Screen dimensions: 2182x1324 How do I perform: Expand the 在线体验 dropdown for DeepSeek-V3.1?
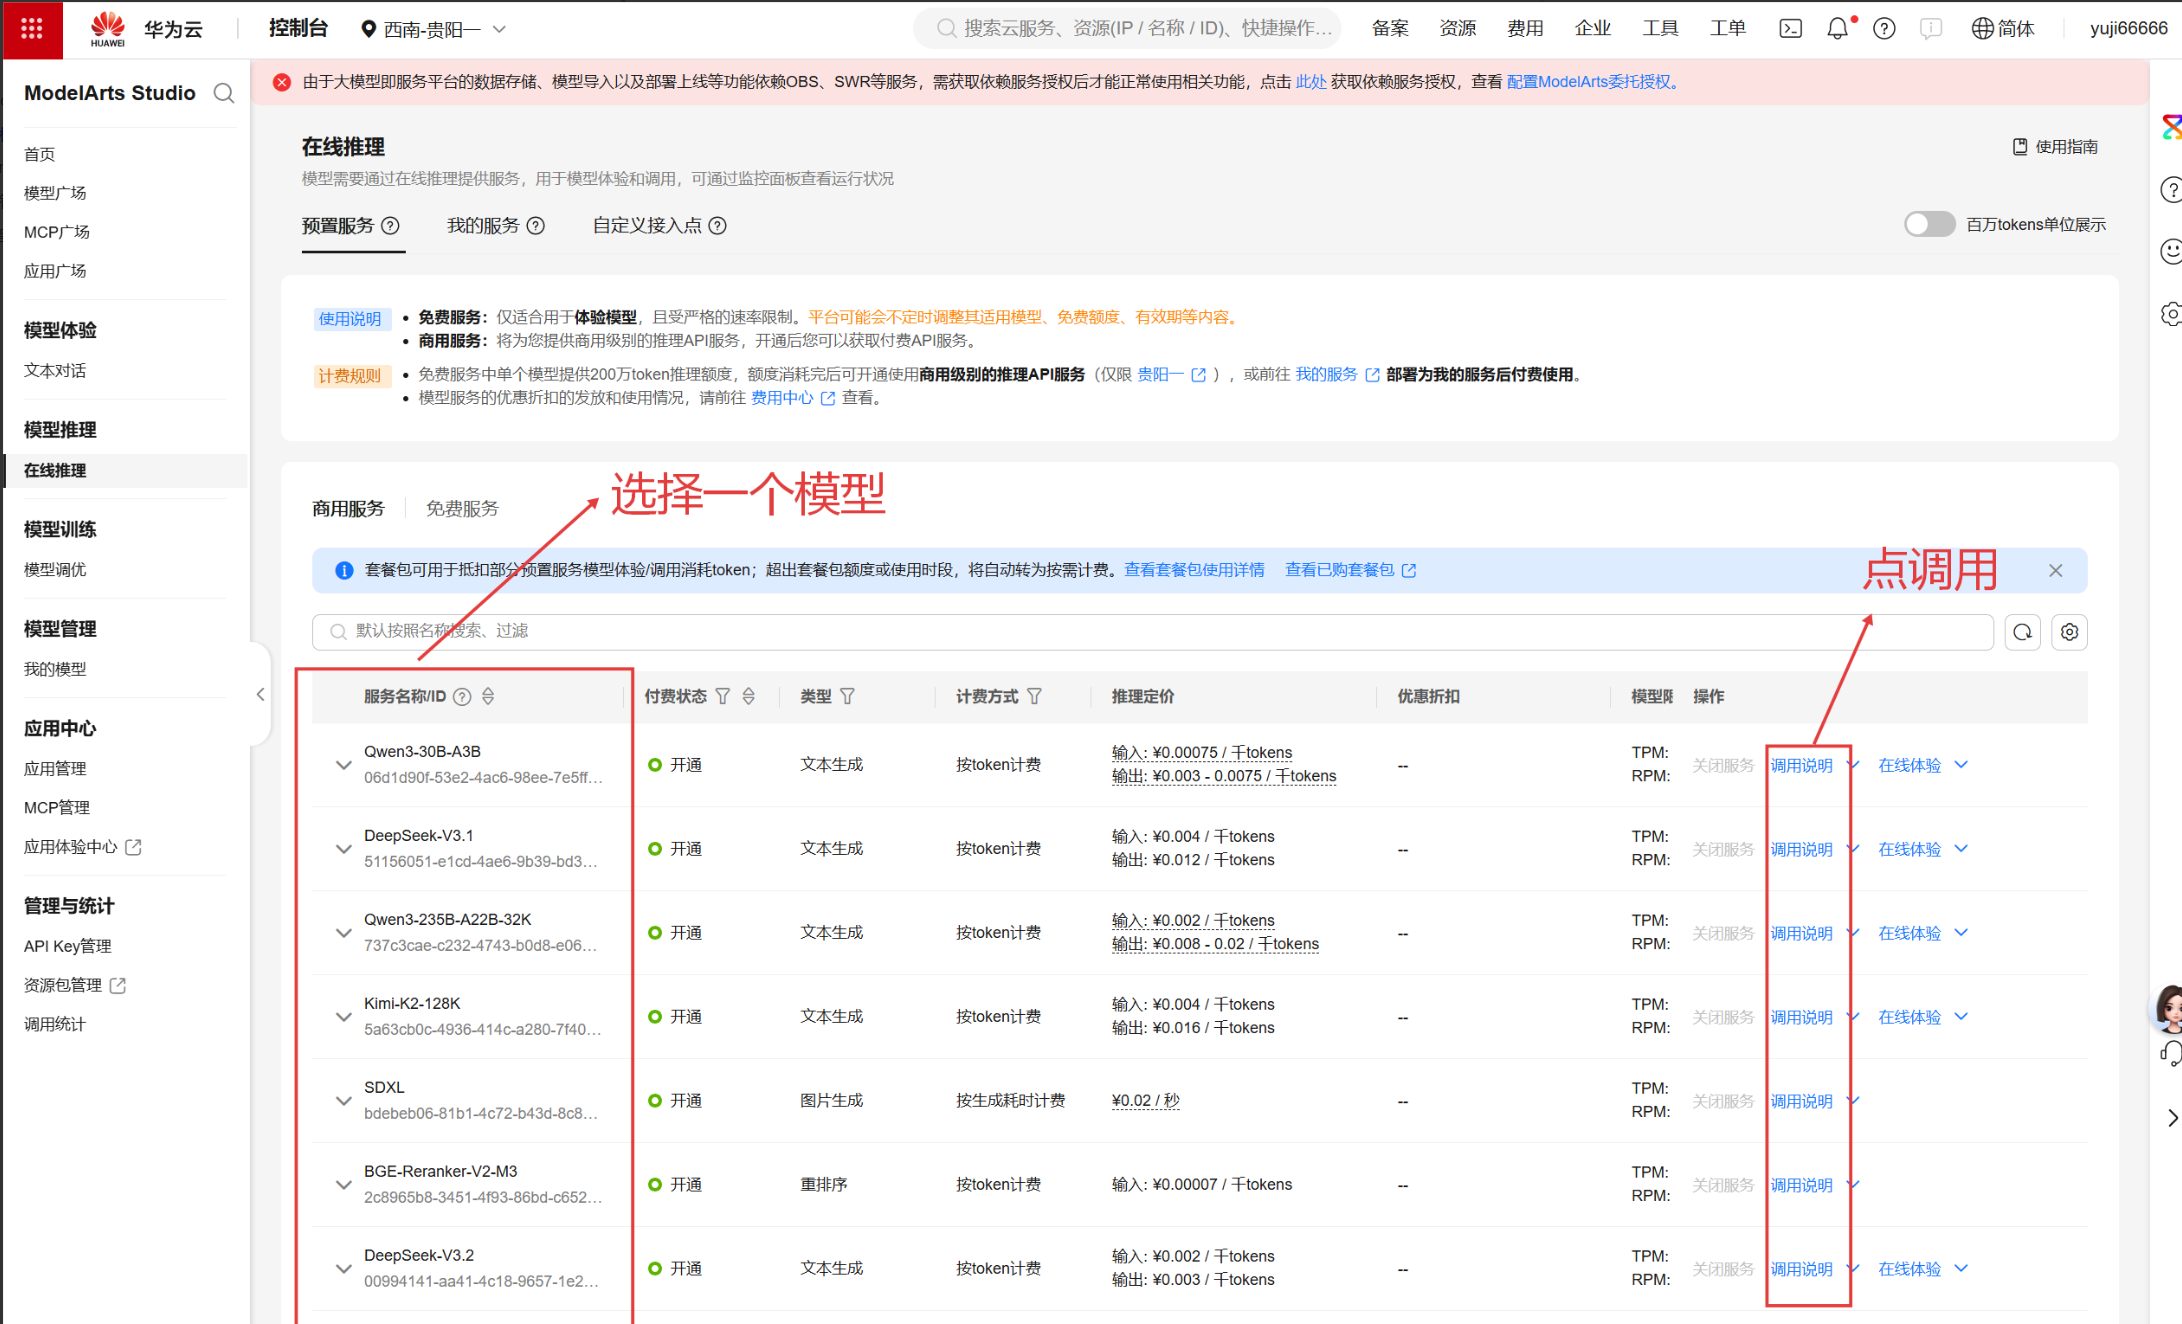(1961, 849)
